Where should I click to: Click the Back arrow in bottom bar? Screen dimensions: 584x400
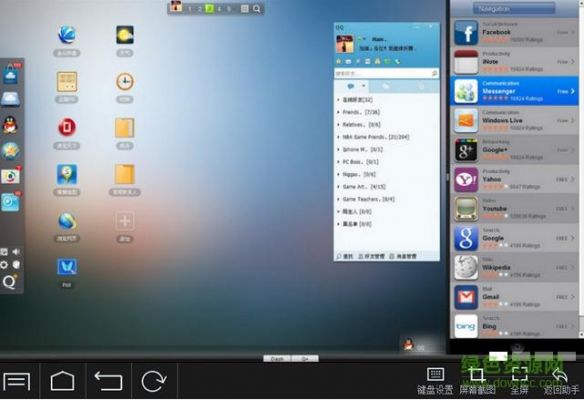(108, 381)
